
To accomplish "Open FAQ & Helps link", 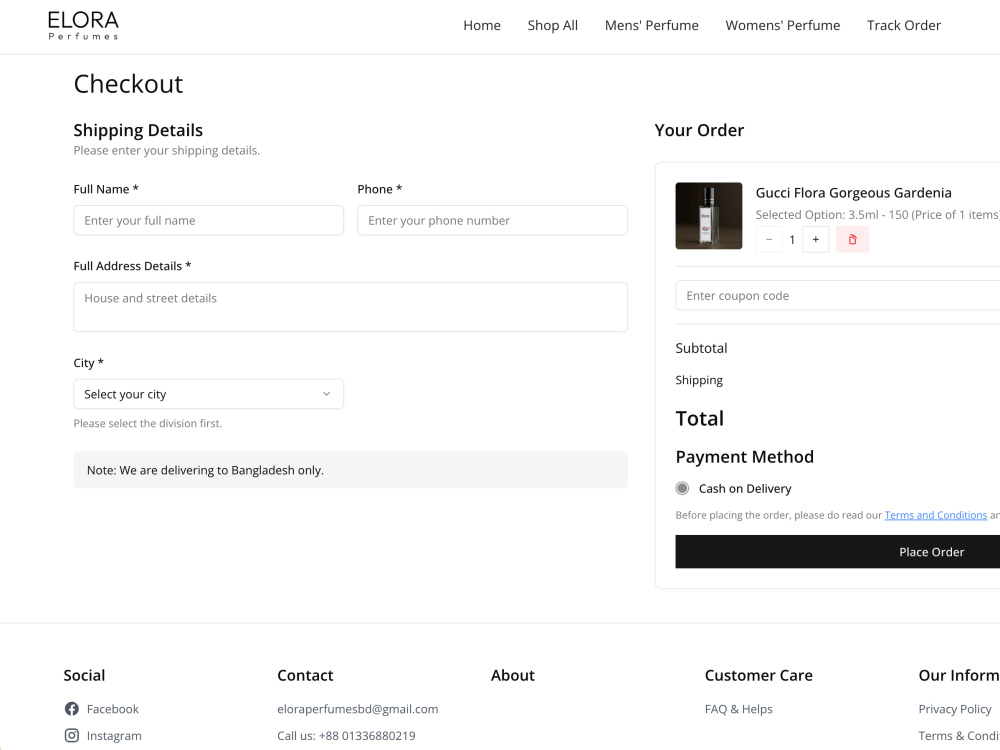I will 739,709.
